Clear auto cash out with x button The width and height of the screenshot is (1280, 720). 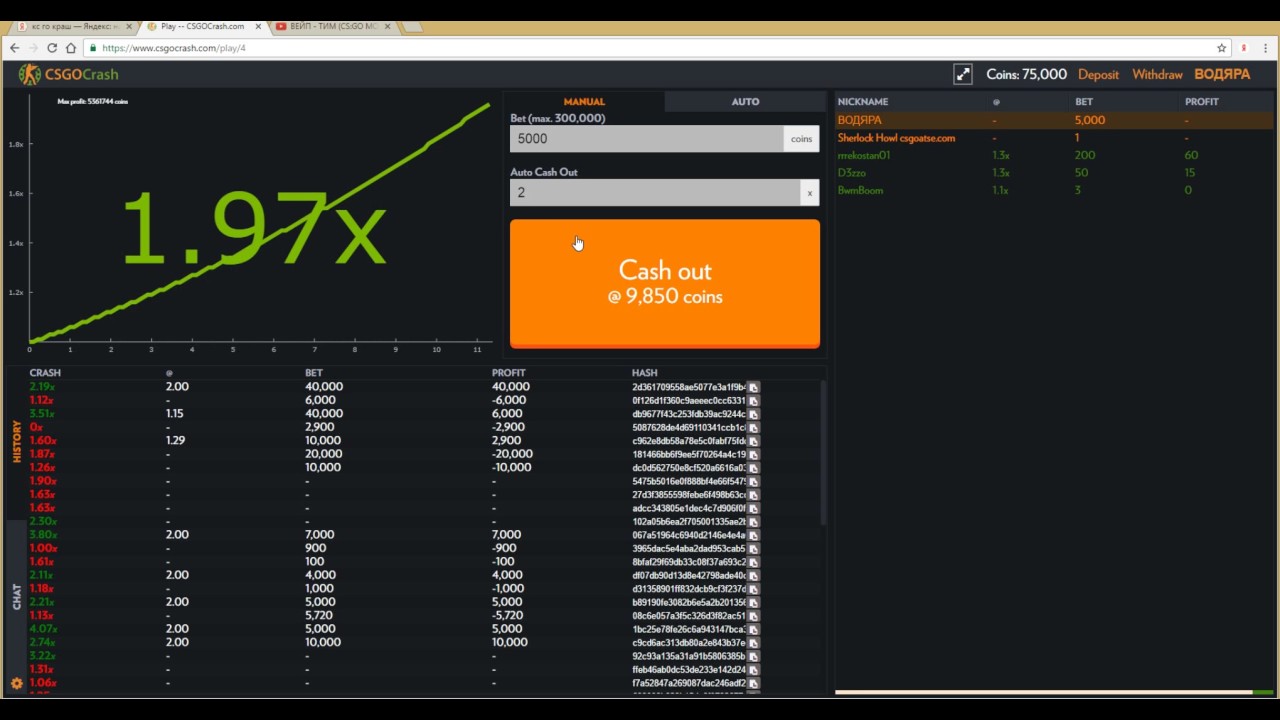click(x=809, y=192)
